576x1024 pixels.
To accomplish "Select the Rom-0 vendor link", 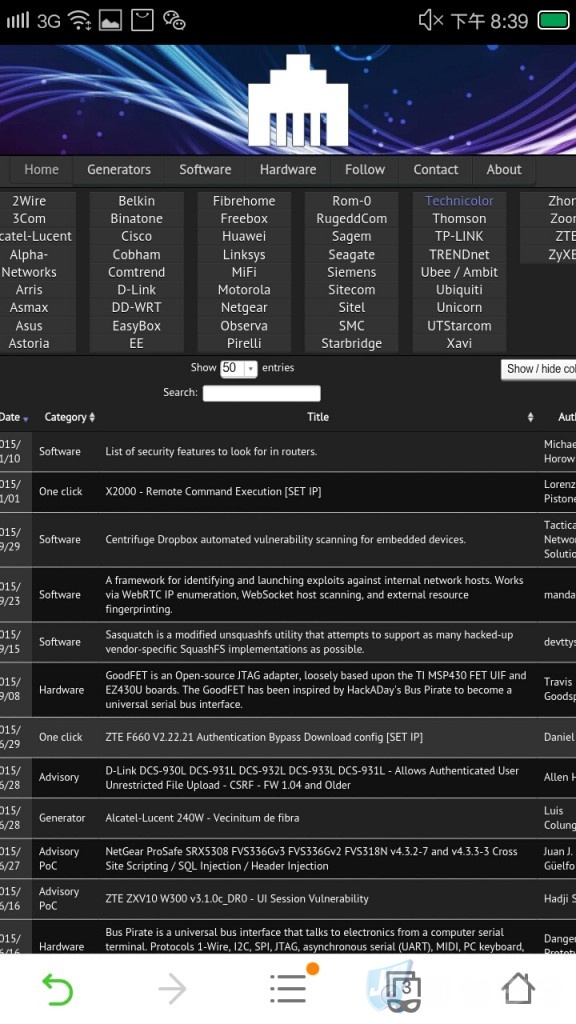I will 351,201.
